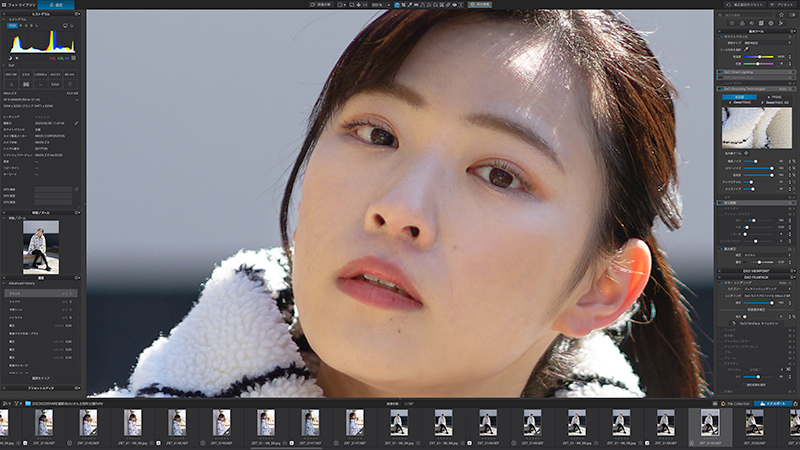Screen dimensions: 800x450
Task: Click the denoising preview loupe thumbnail
Action: 757,128
